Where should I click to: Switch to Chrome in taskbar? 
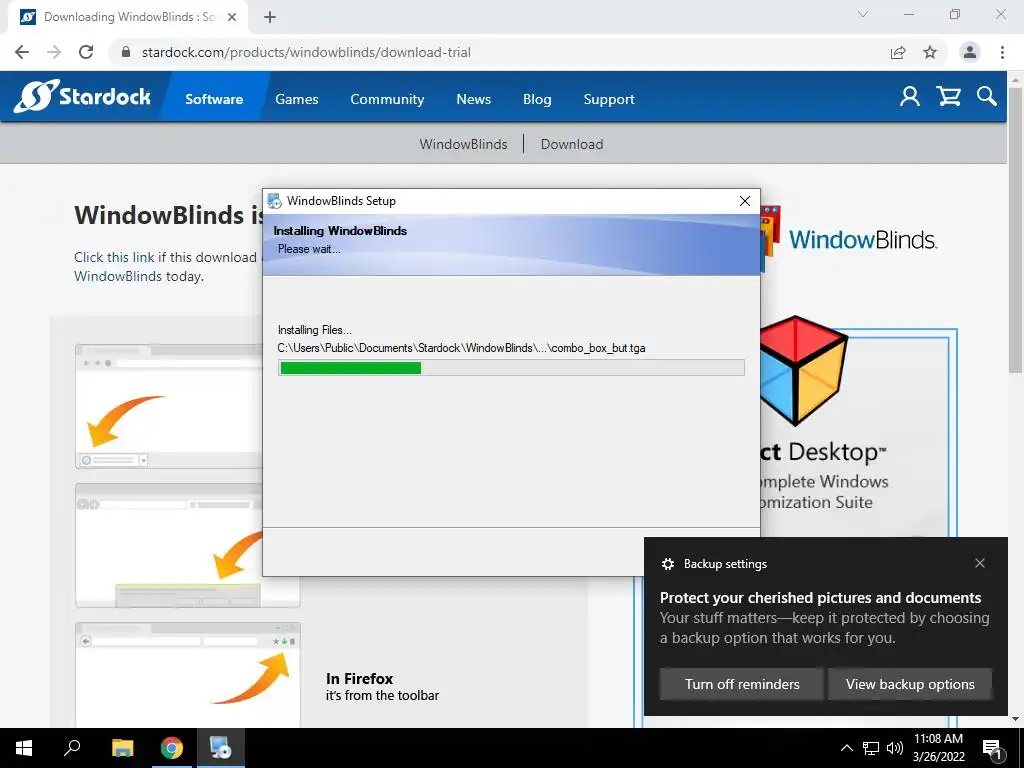[171, 748]
